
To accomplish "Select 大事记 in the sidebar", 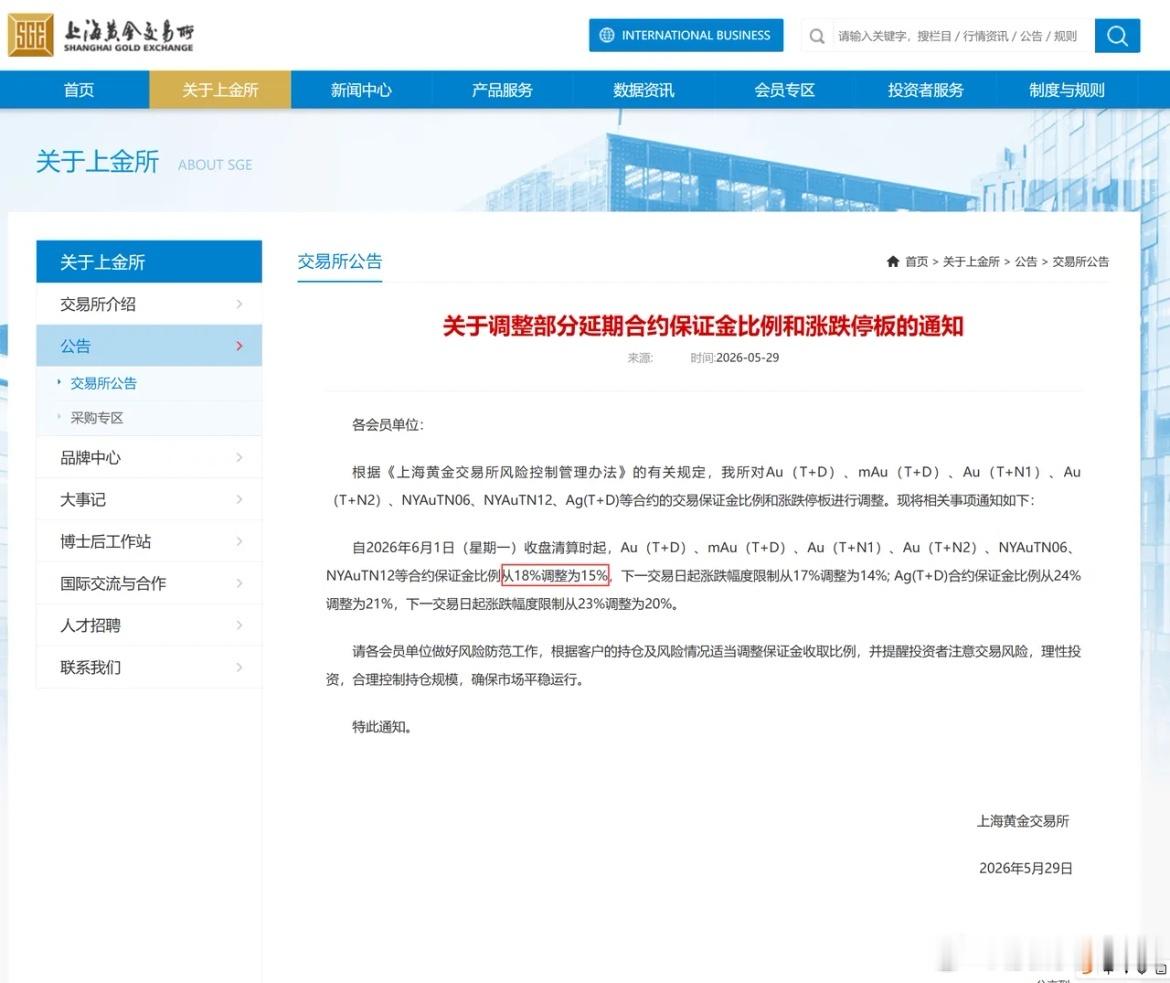I will [149, 499].
